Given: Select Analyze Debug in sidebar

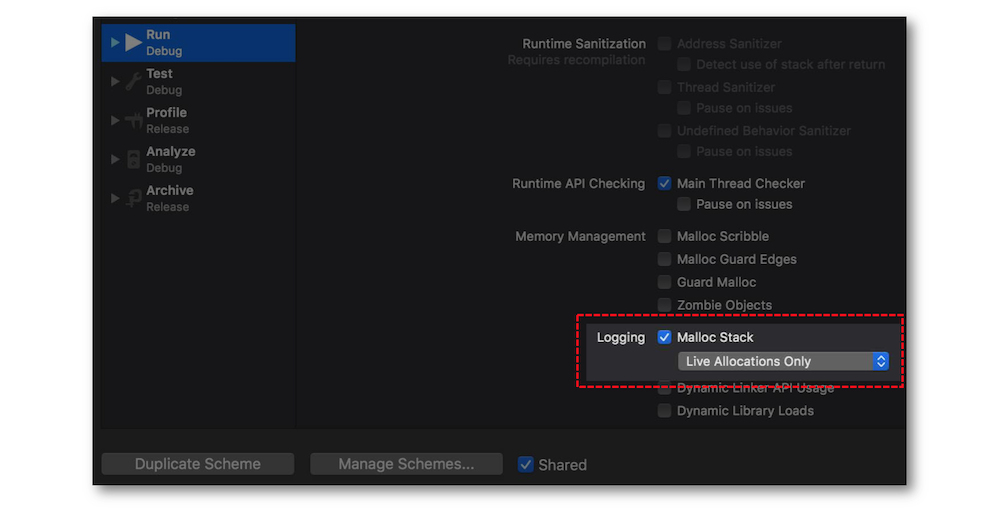Looking at the screenshot, I should (x=198, y=159).
